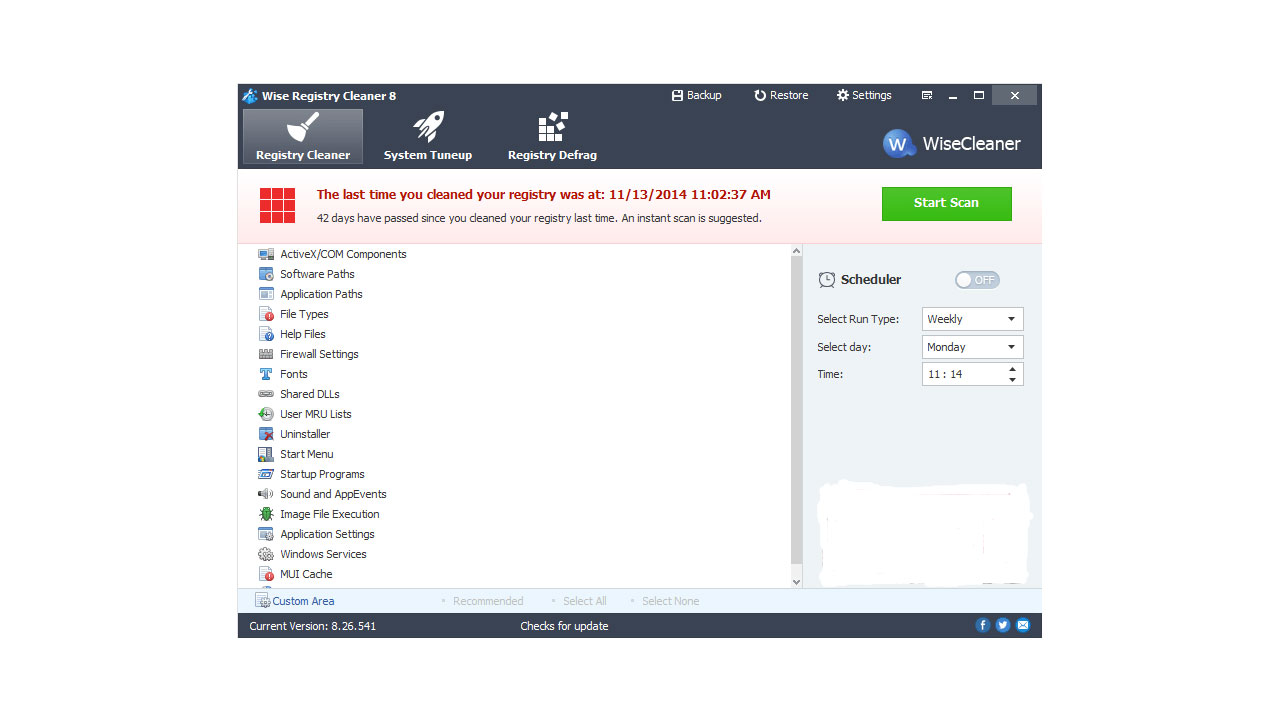Switch to the System Tuneup tab
Viewport: 1280px width, 720px height.
click(428, 137)
